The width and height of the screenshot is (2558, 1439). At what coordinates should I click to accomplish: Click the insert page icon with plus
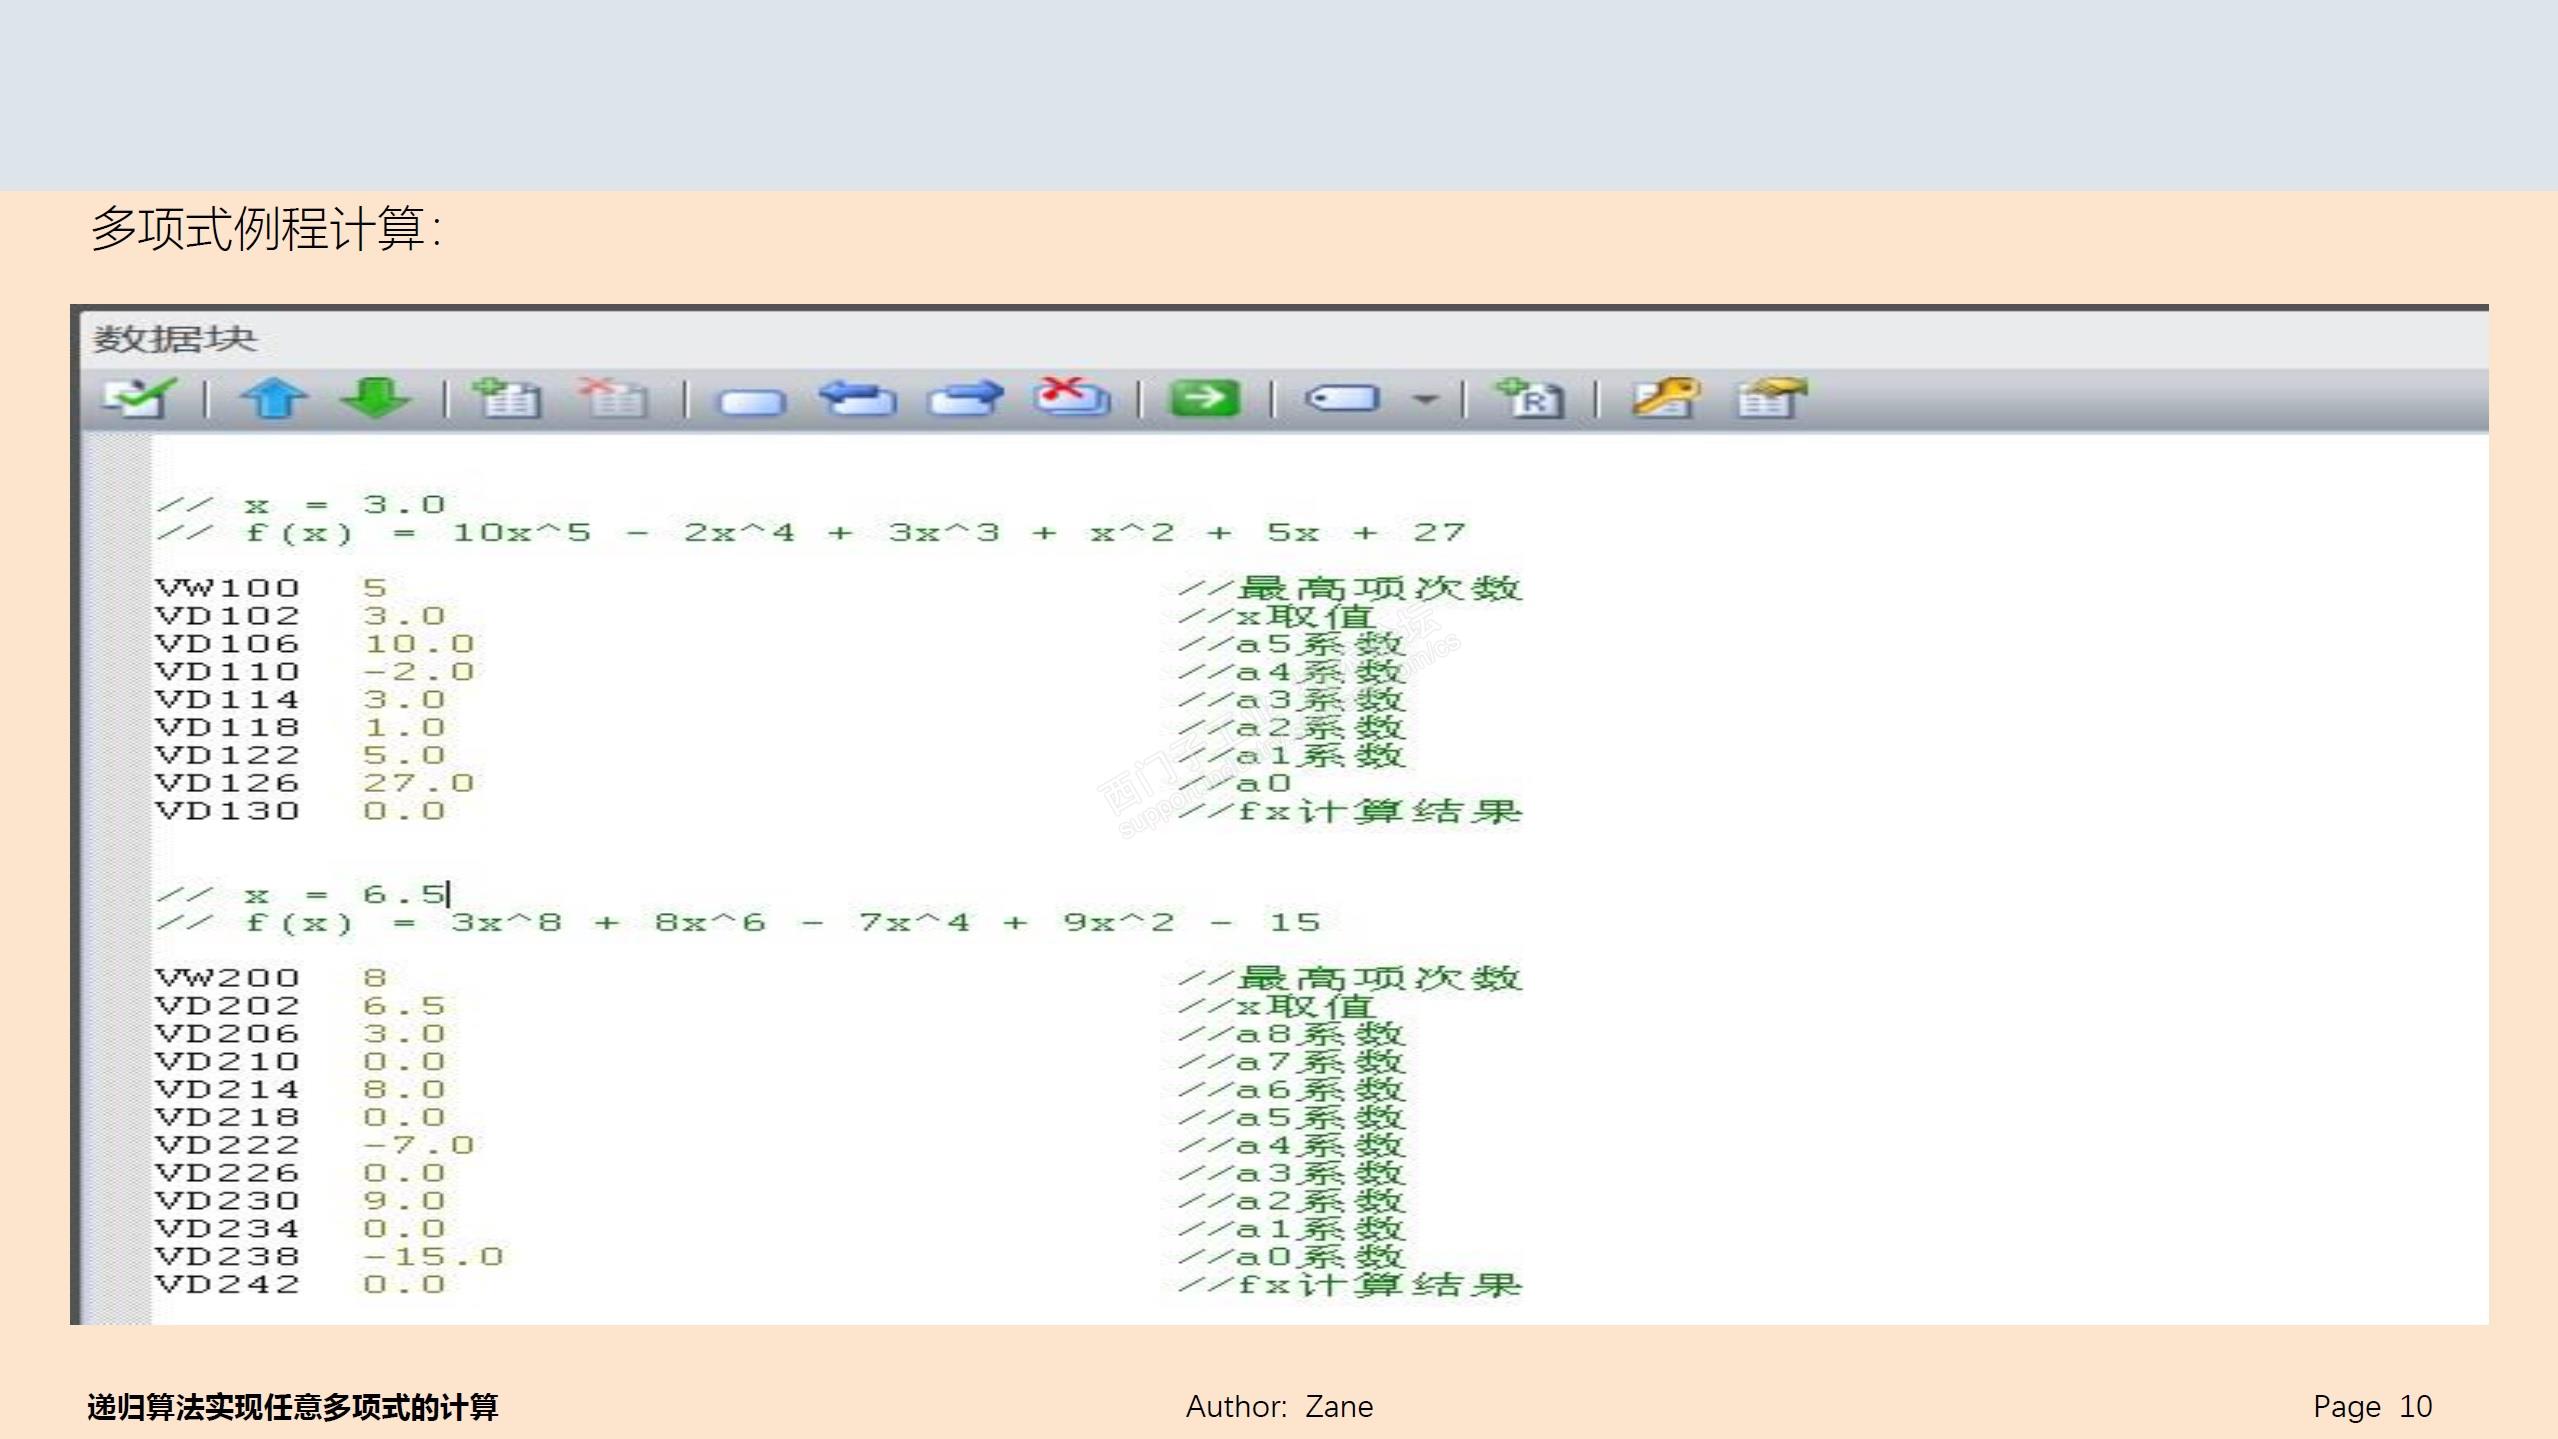508,398
